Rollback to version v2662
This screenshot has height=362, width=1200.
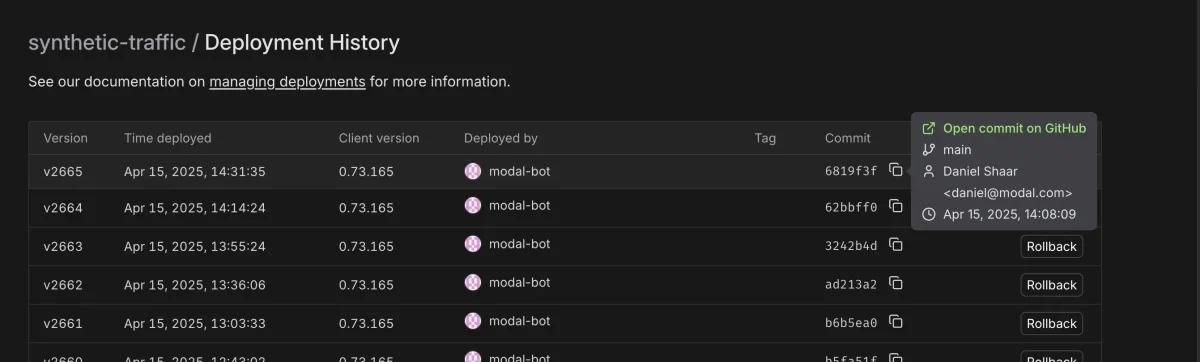1051,285
